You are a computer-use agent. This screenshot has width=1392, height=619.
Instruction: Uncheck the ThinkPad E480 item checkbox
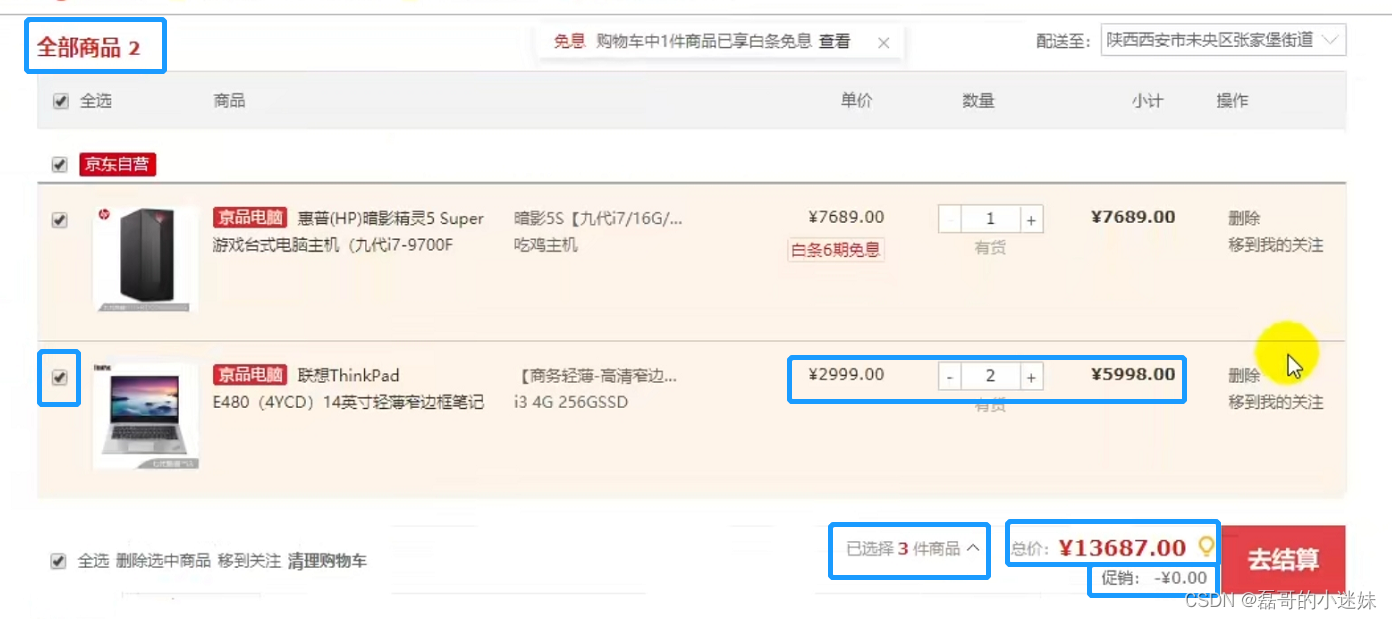coord(60,377)
